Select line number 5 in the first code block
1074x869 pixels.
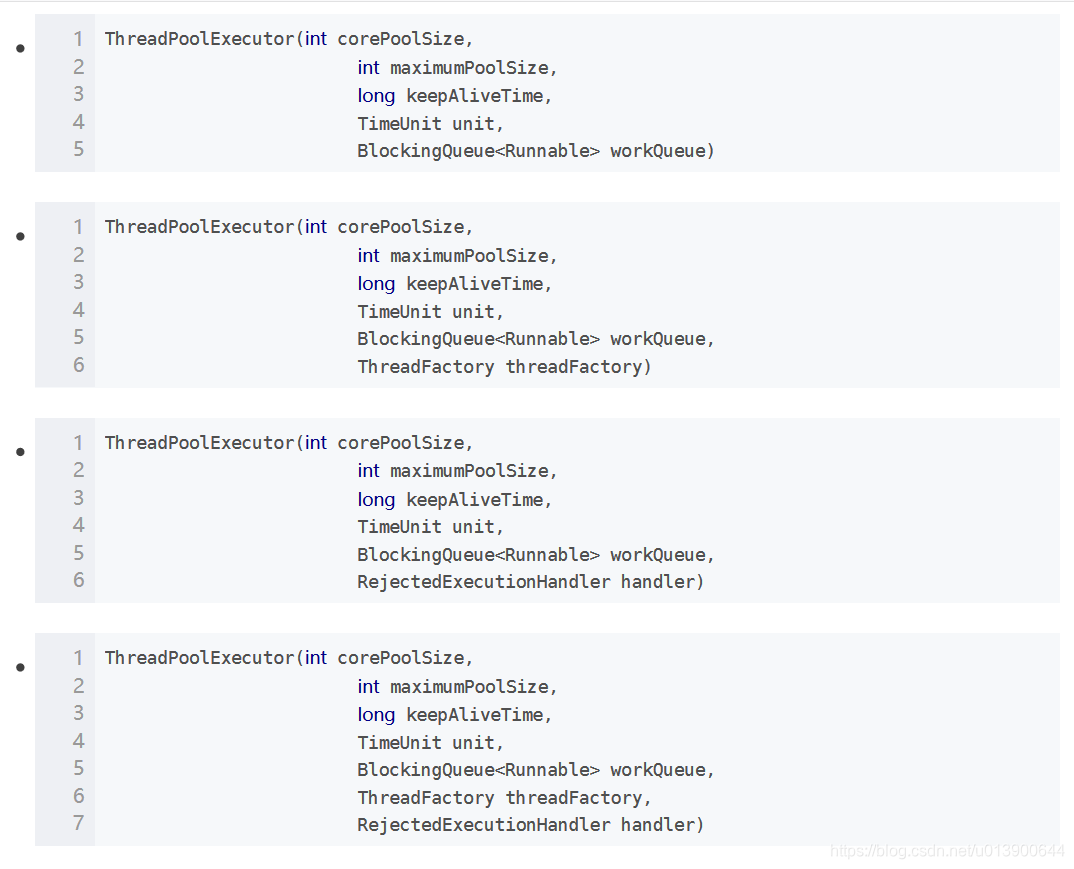coord(78,148)
